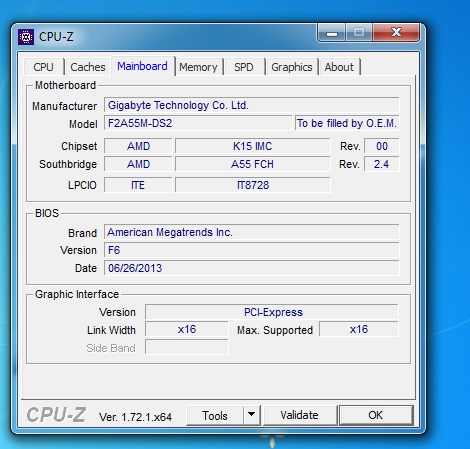
Task: Click the Chipset vendor AMD field
Action: [138, 146]
